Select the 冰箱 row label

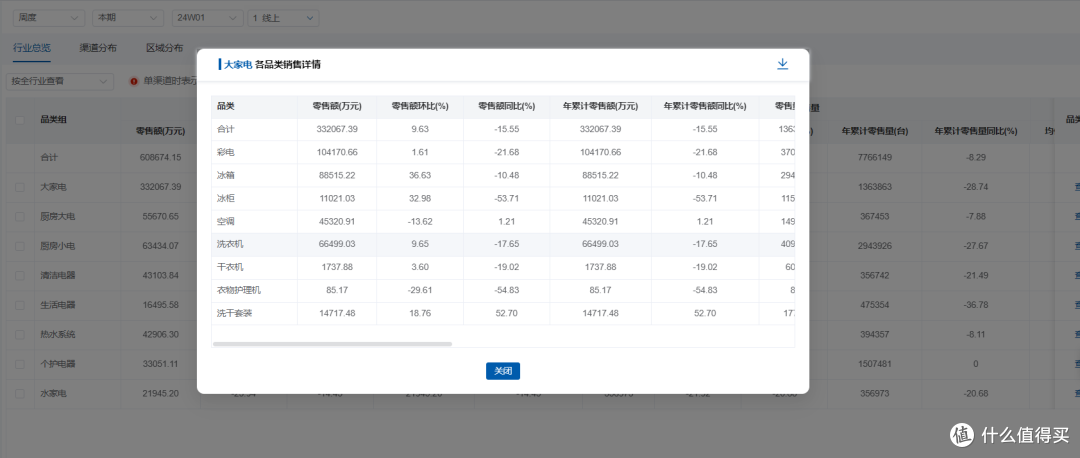pos(226,175)
